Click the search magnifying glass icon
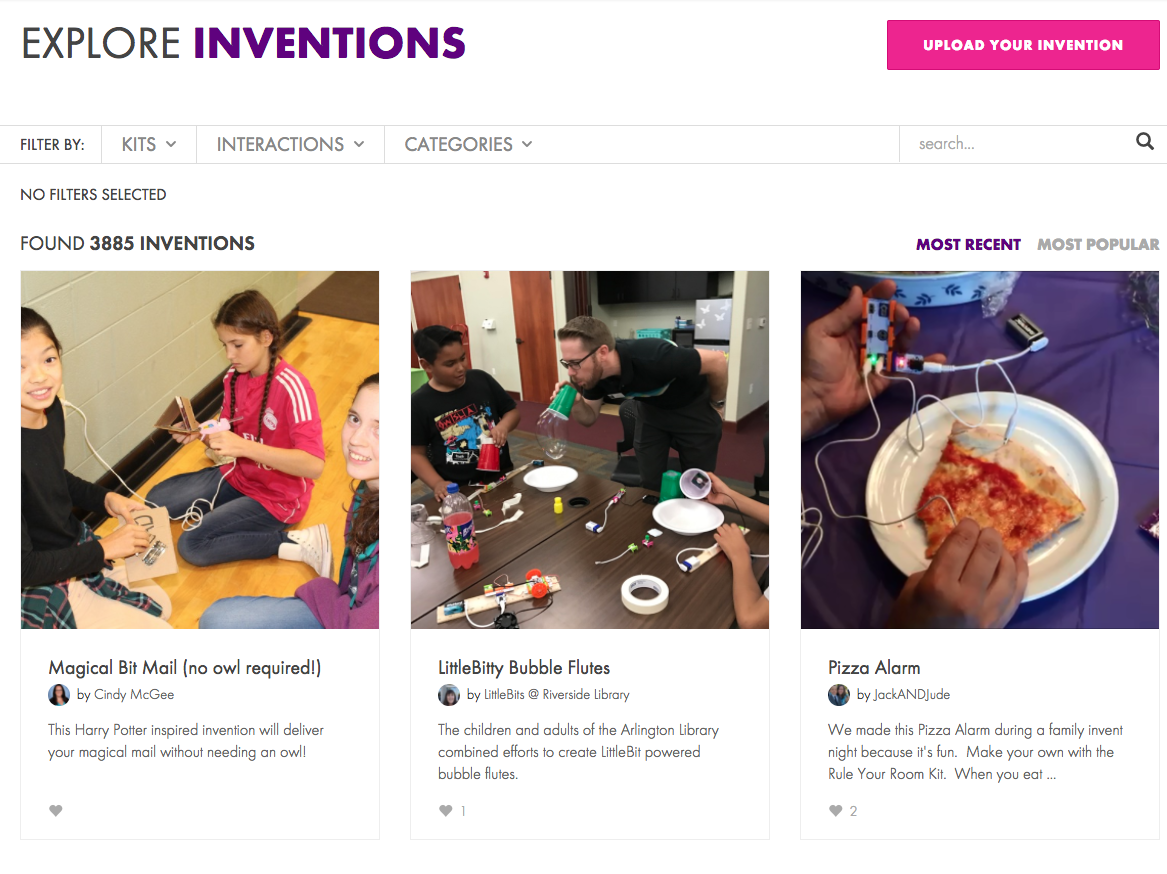Screen dimensions: 1167x874 coord(1145,141)
